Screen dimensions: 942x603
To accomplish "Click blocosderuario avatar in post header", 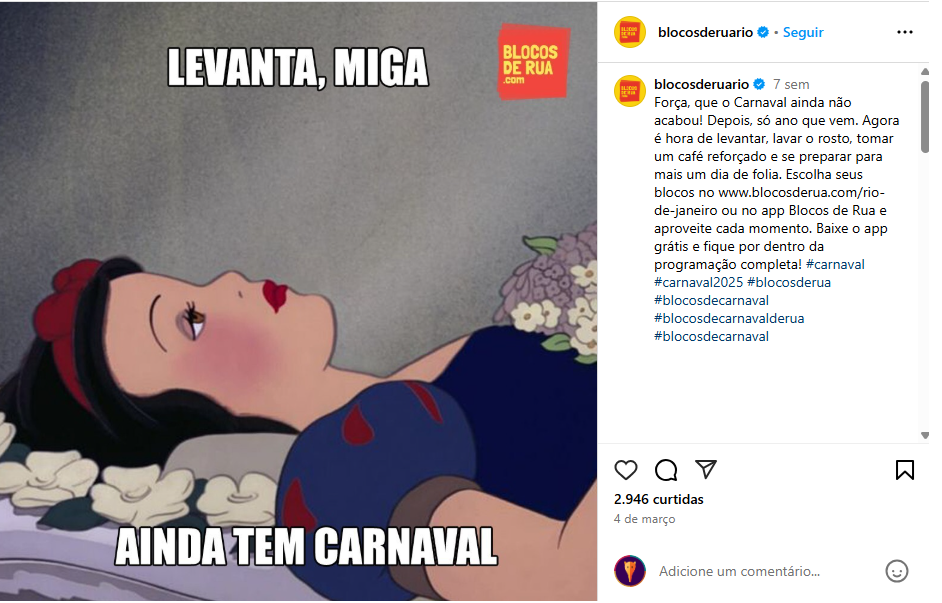I will (x=630, y=32).
